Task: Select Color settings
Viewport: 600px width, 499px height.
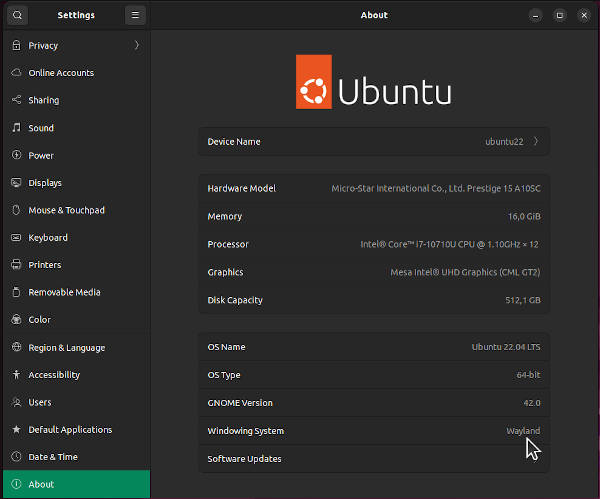Action: [x=77, y=320]
